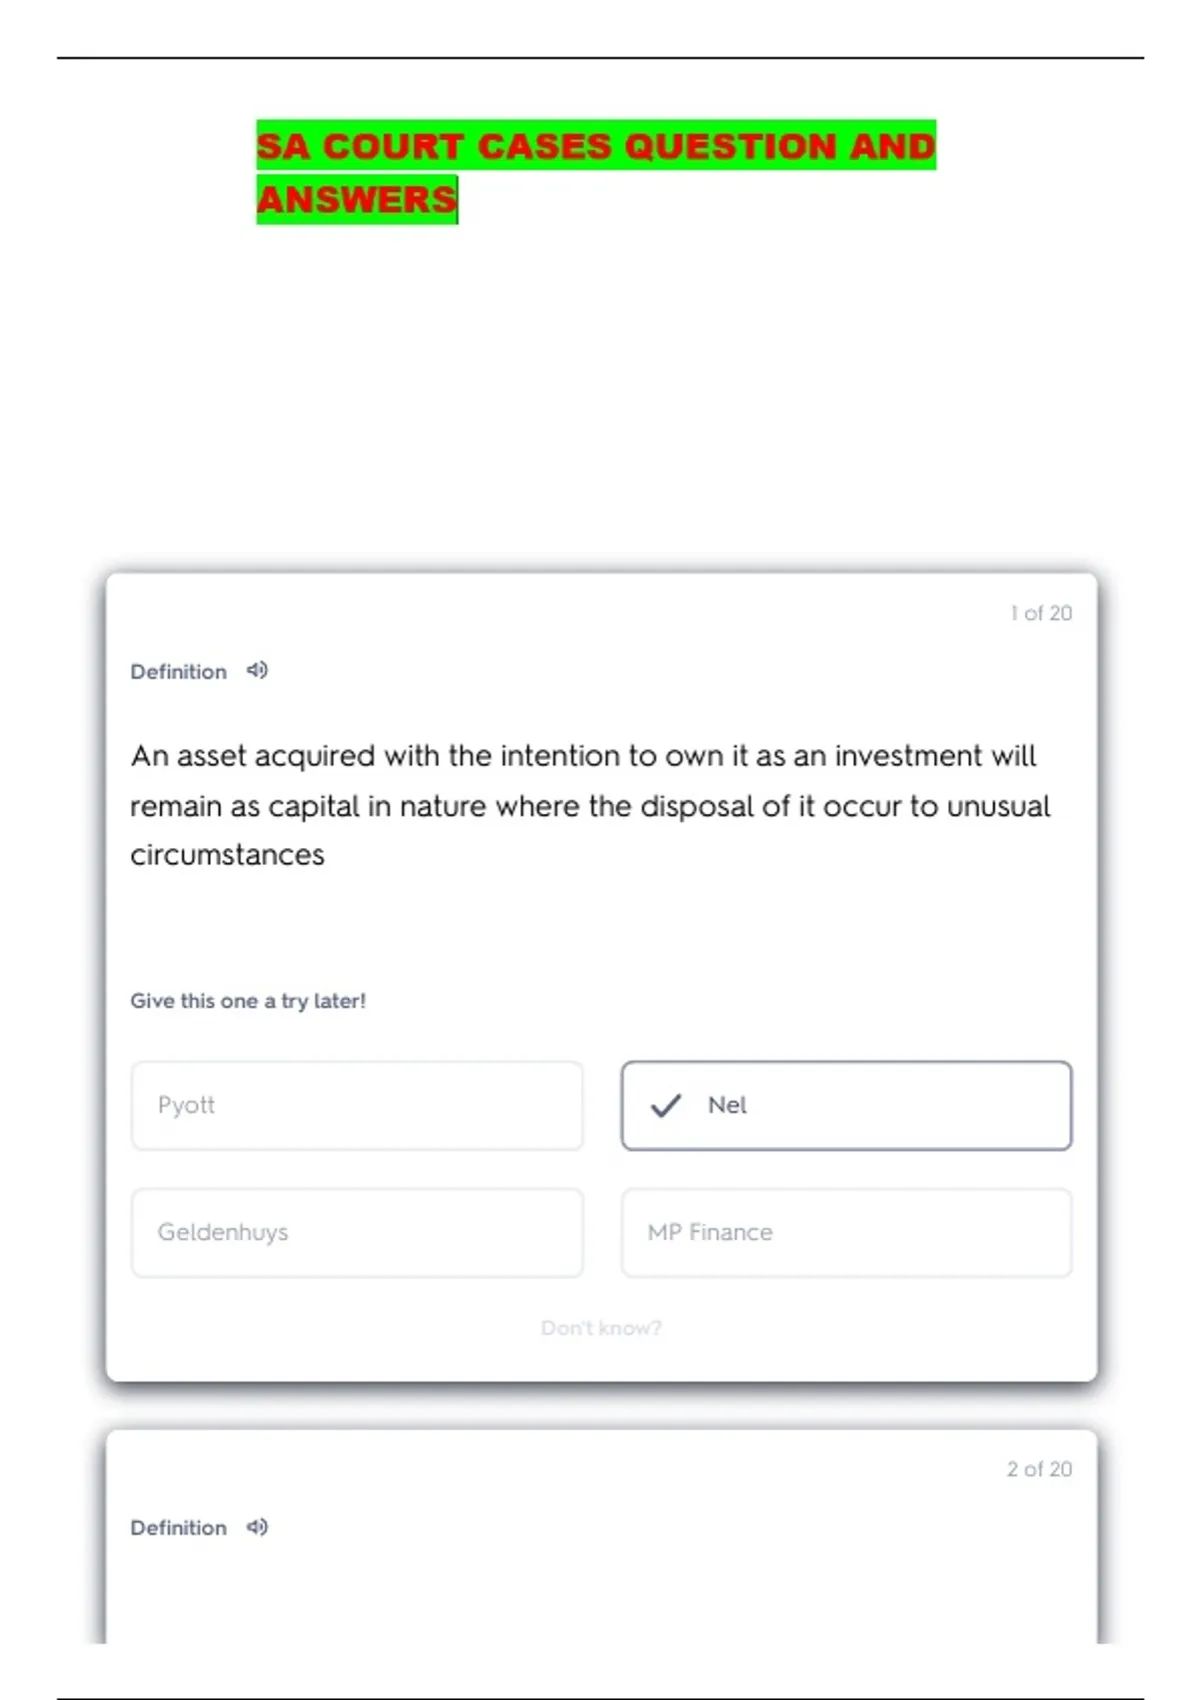Image resolution: width=1200 pixels, height=1700 pixels.
Task: Click the Give this one a try later message
Action: point(248,1001)
